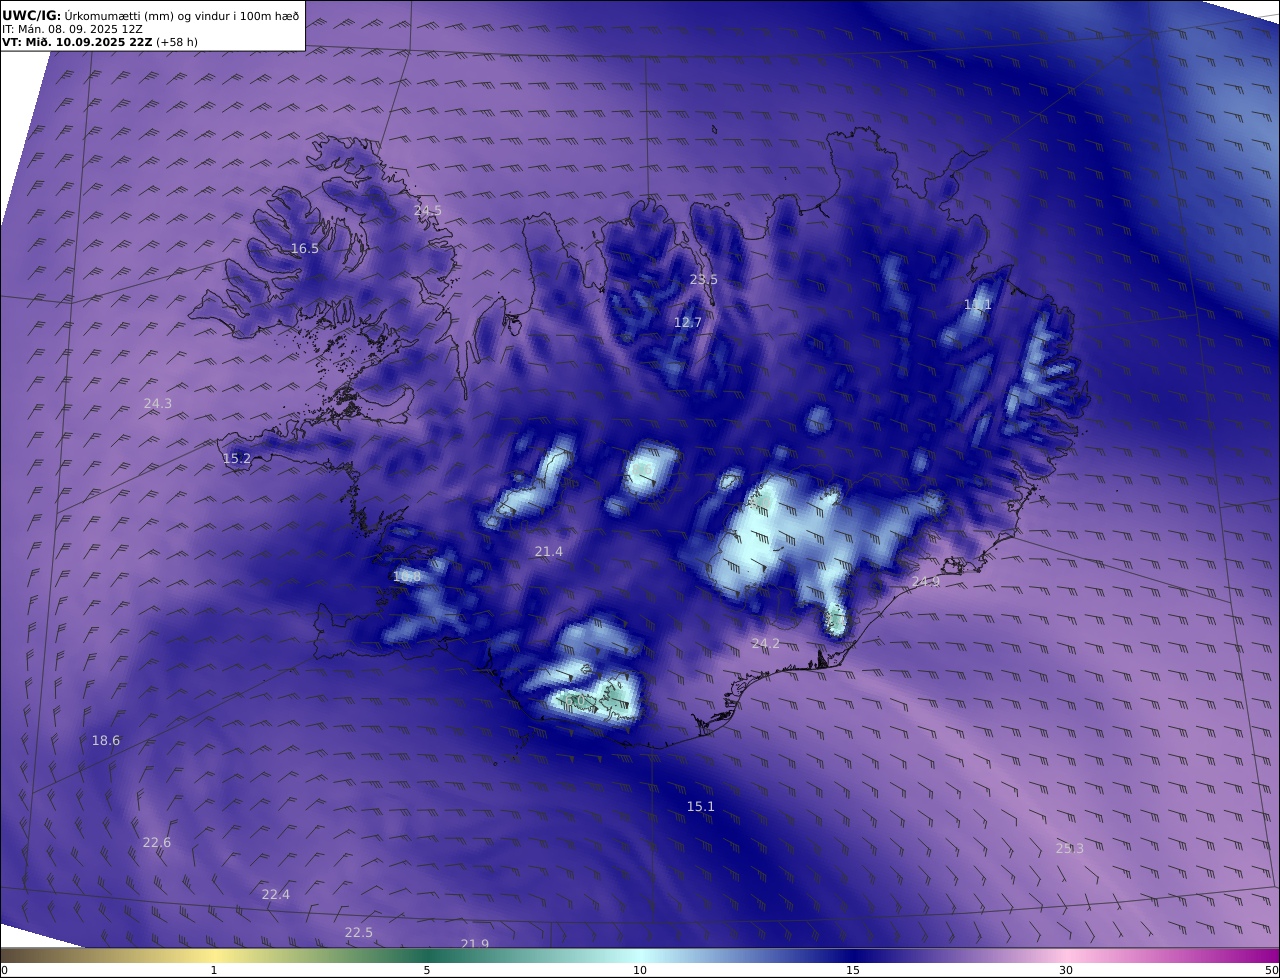Click the UWC/IG map title line
Viewport: 1280px width, 978px height.
[x=151, y=15]
